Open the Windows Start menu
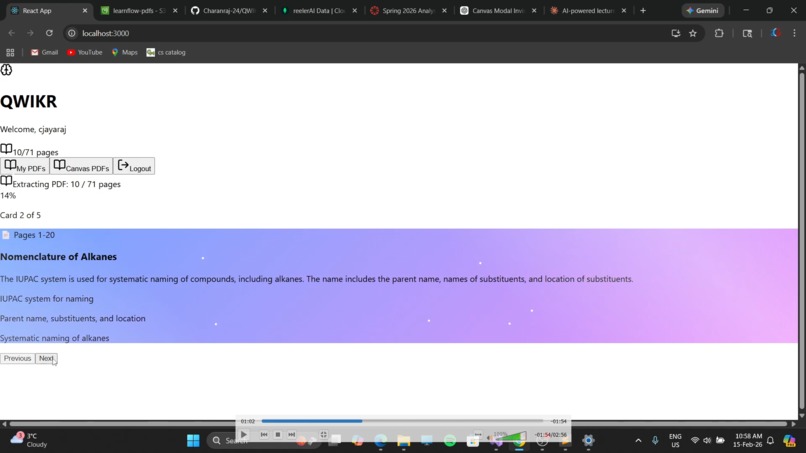The height and width of the screenshot is (453, 806). pyautogui.click(x=193, y=441)
